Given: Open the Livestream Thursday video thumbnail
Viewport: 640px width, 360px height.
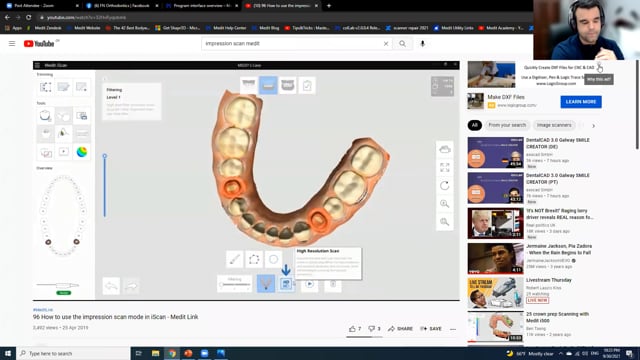Looking at the screenshot, I should point(496,293).
